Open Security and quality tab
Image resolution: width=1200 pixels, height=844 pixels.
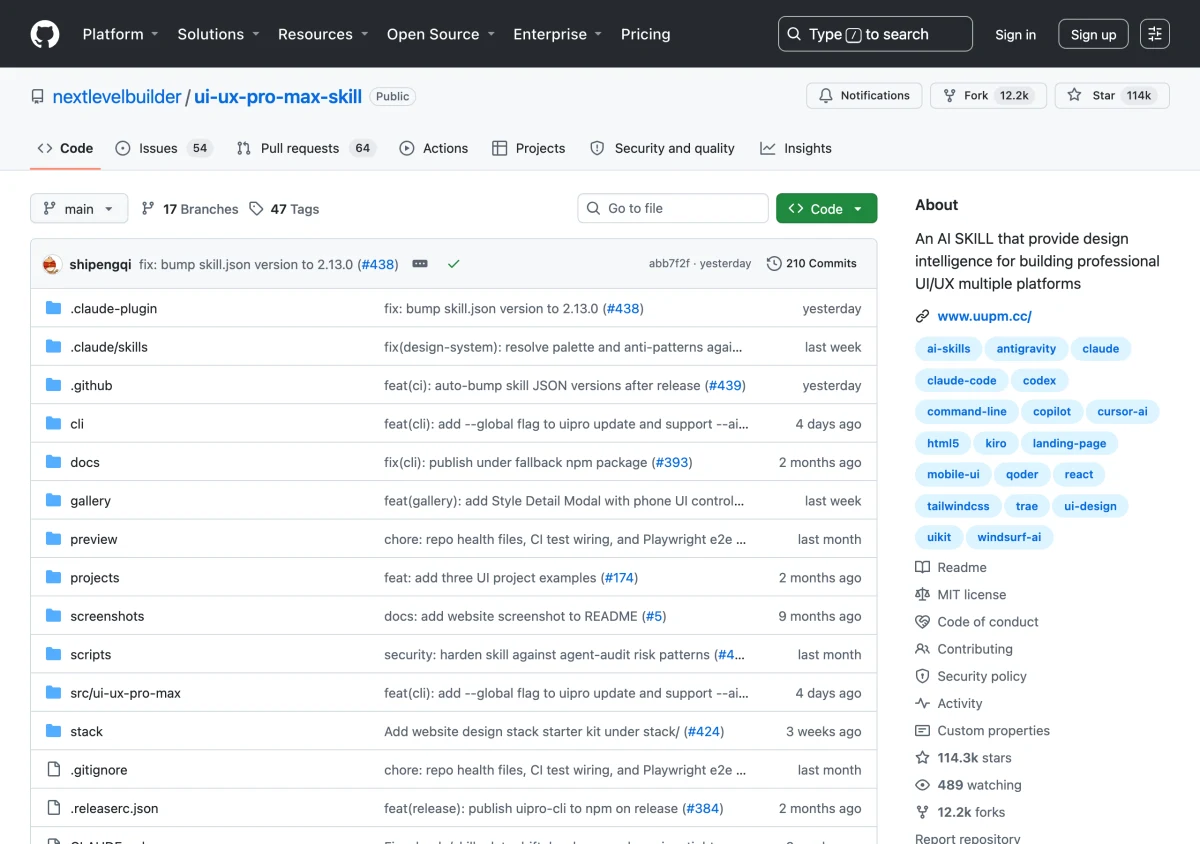coord(662,148)
